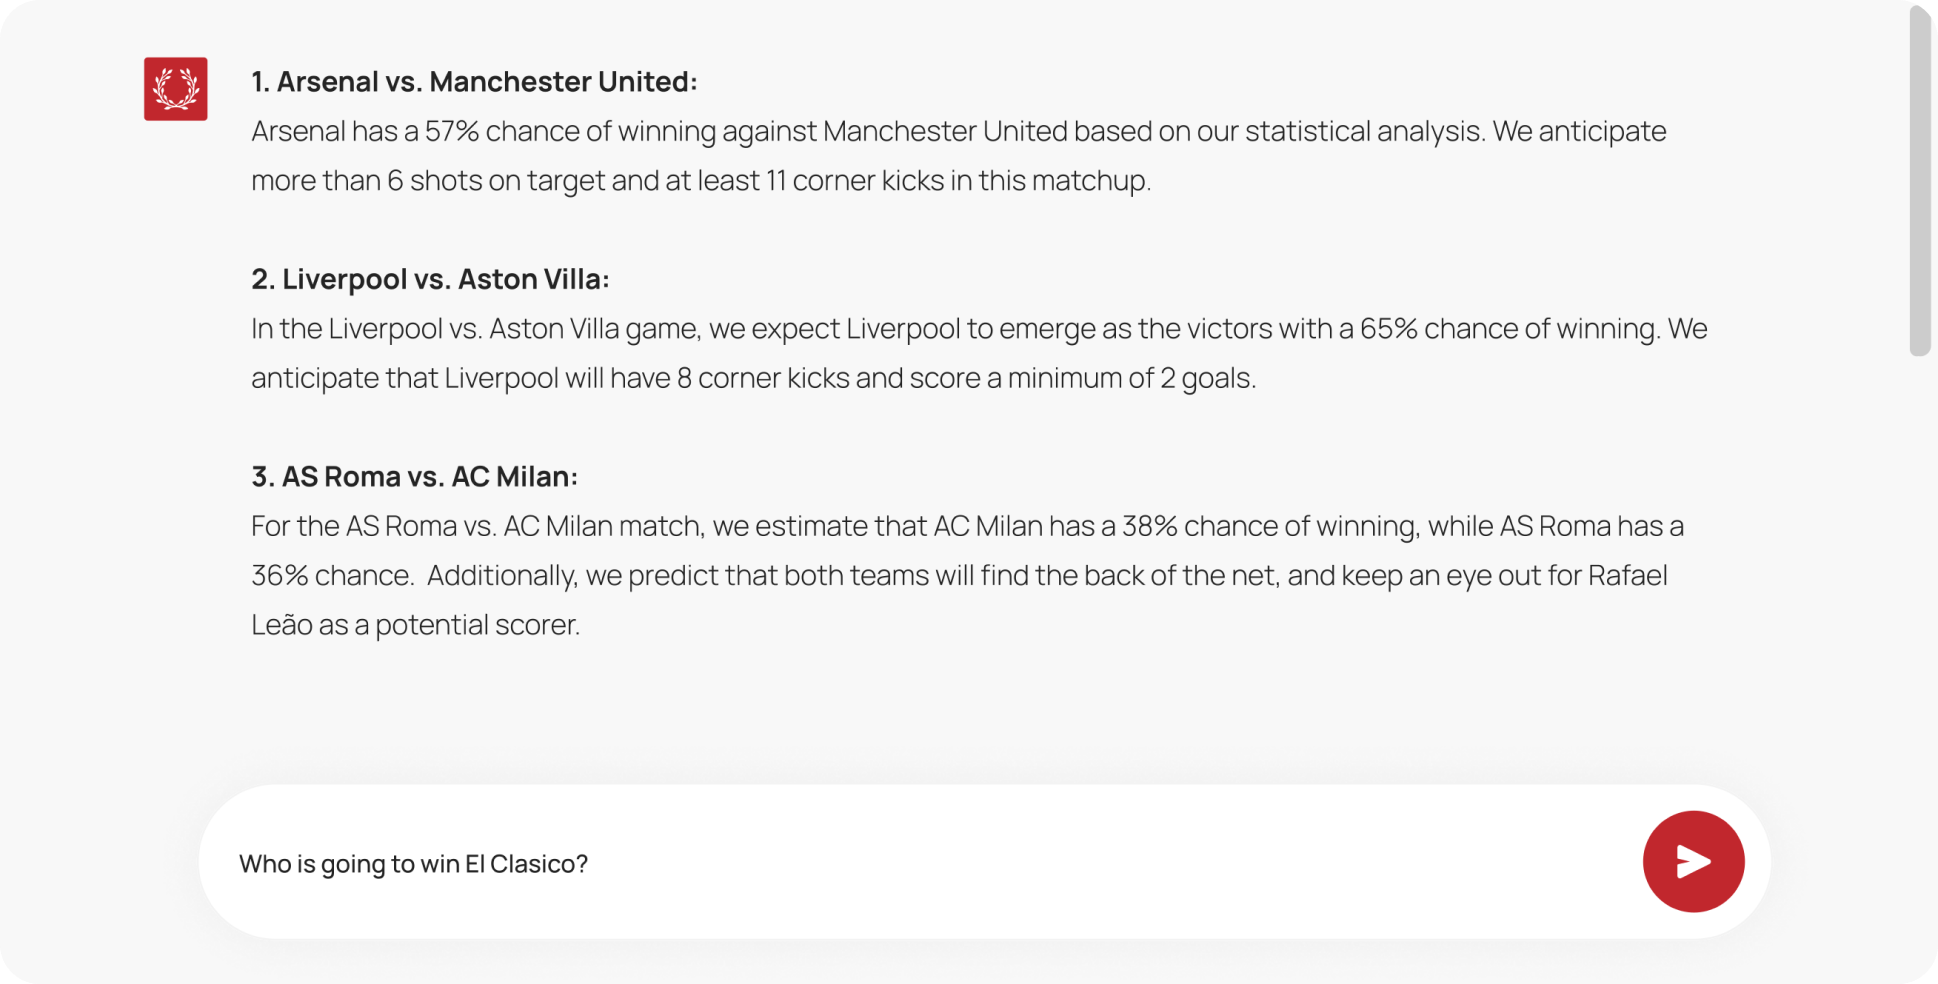Click "potential scorer" at the end of the message
The height and width of the screenshot is (984, 1938).
[477, 625]
